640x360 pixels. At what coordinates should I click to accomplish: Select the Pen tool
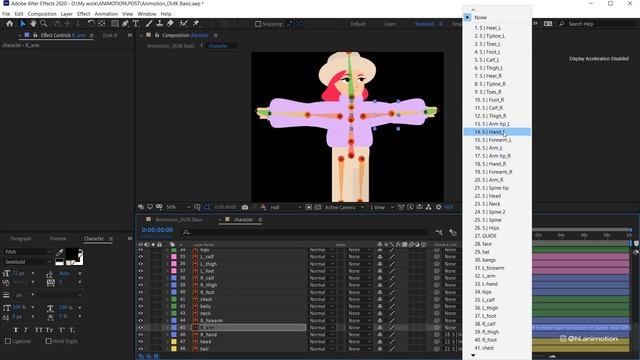pos(125,24)
